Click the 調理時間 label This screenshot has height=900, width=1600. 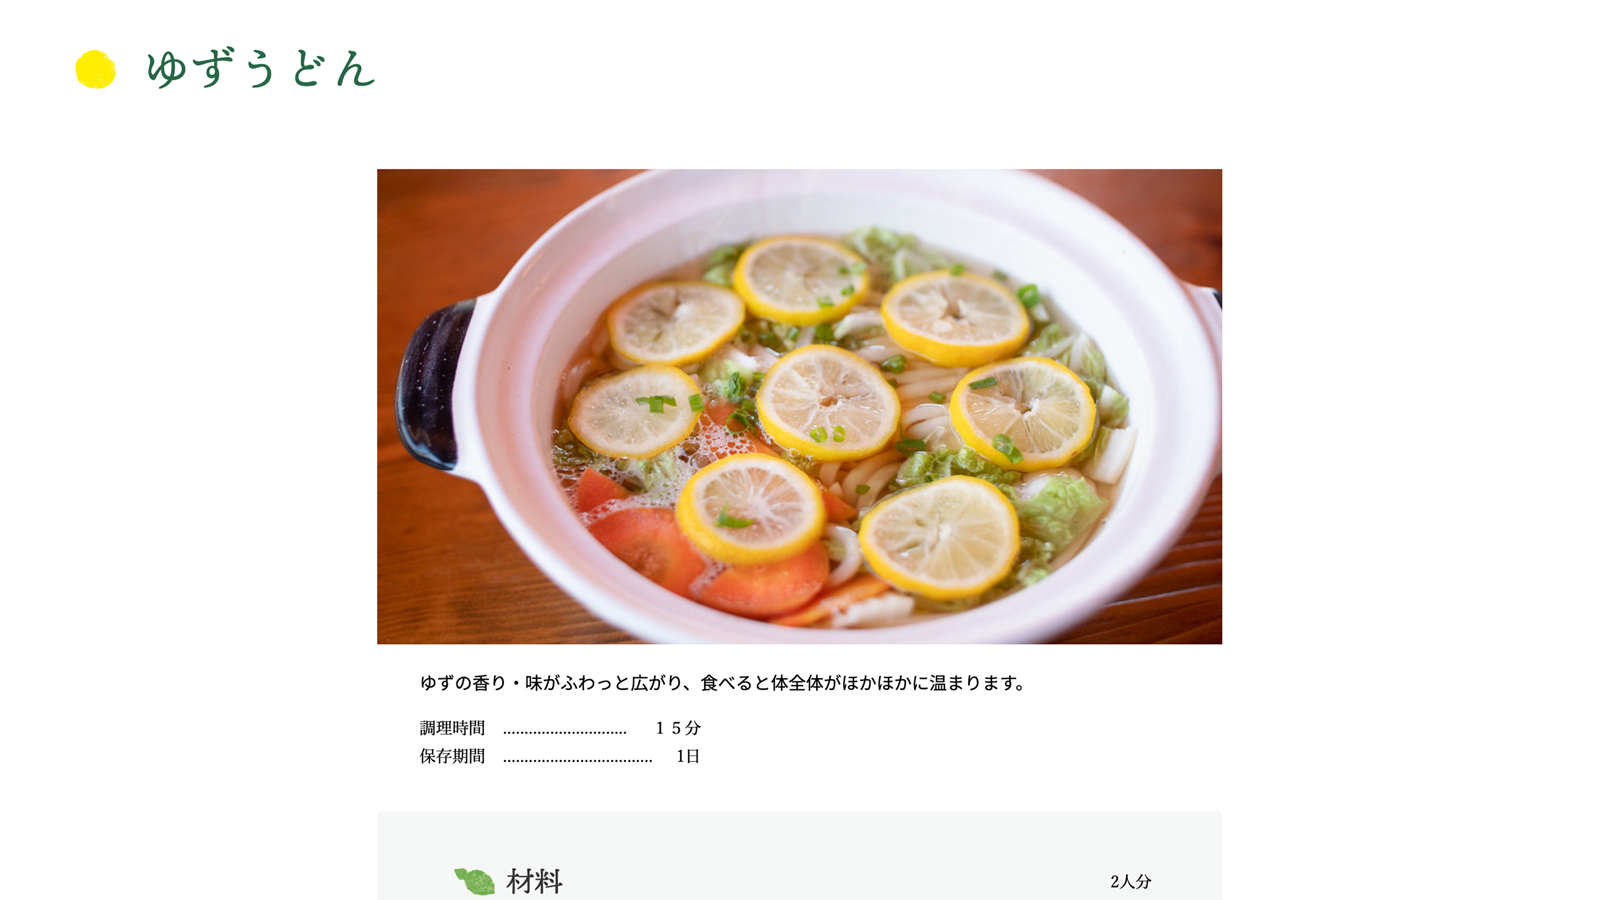[x=452, y=728]
